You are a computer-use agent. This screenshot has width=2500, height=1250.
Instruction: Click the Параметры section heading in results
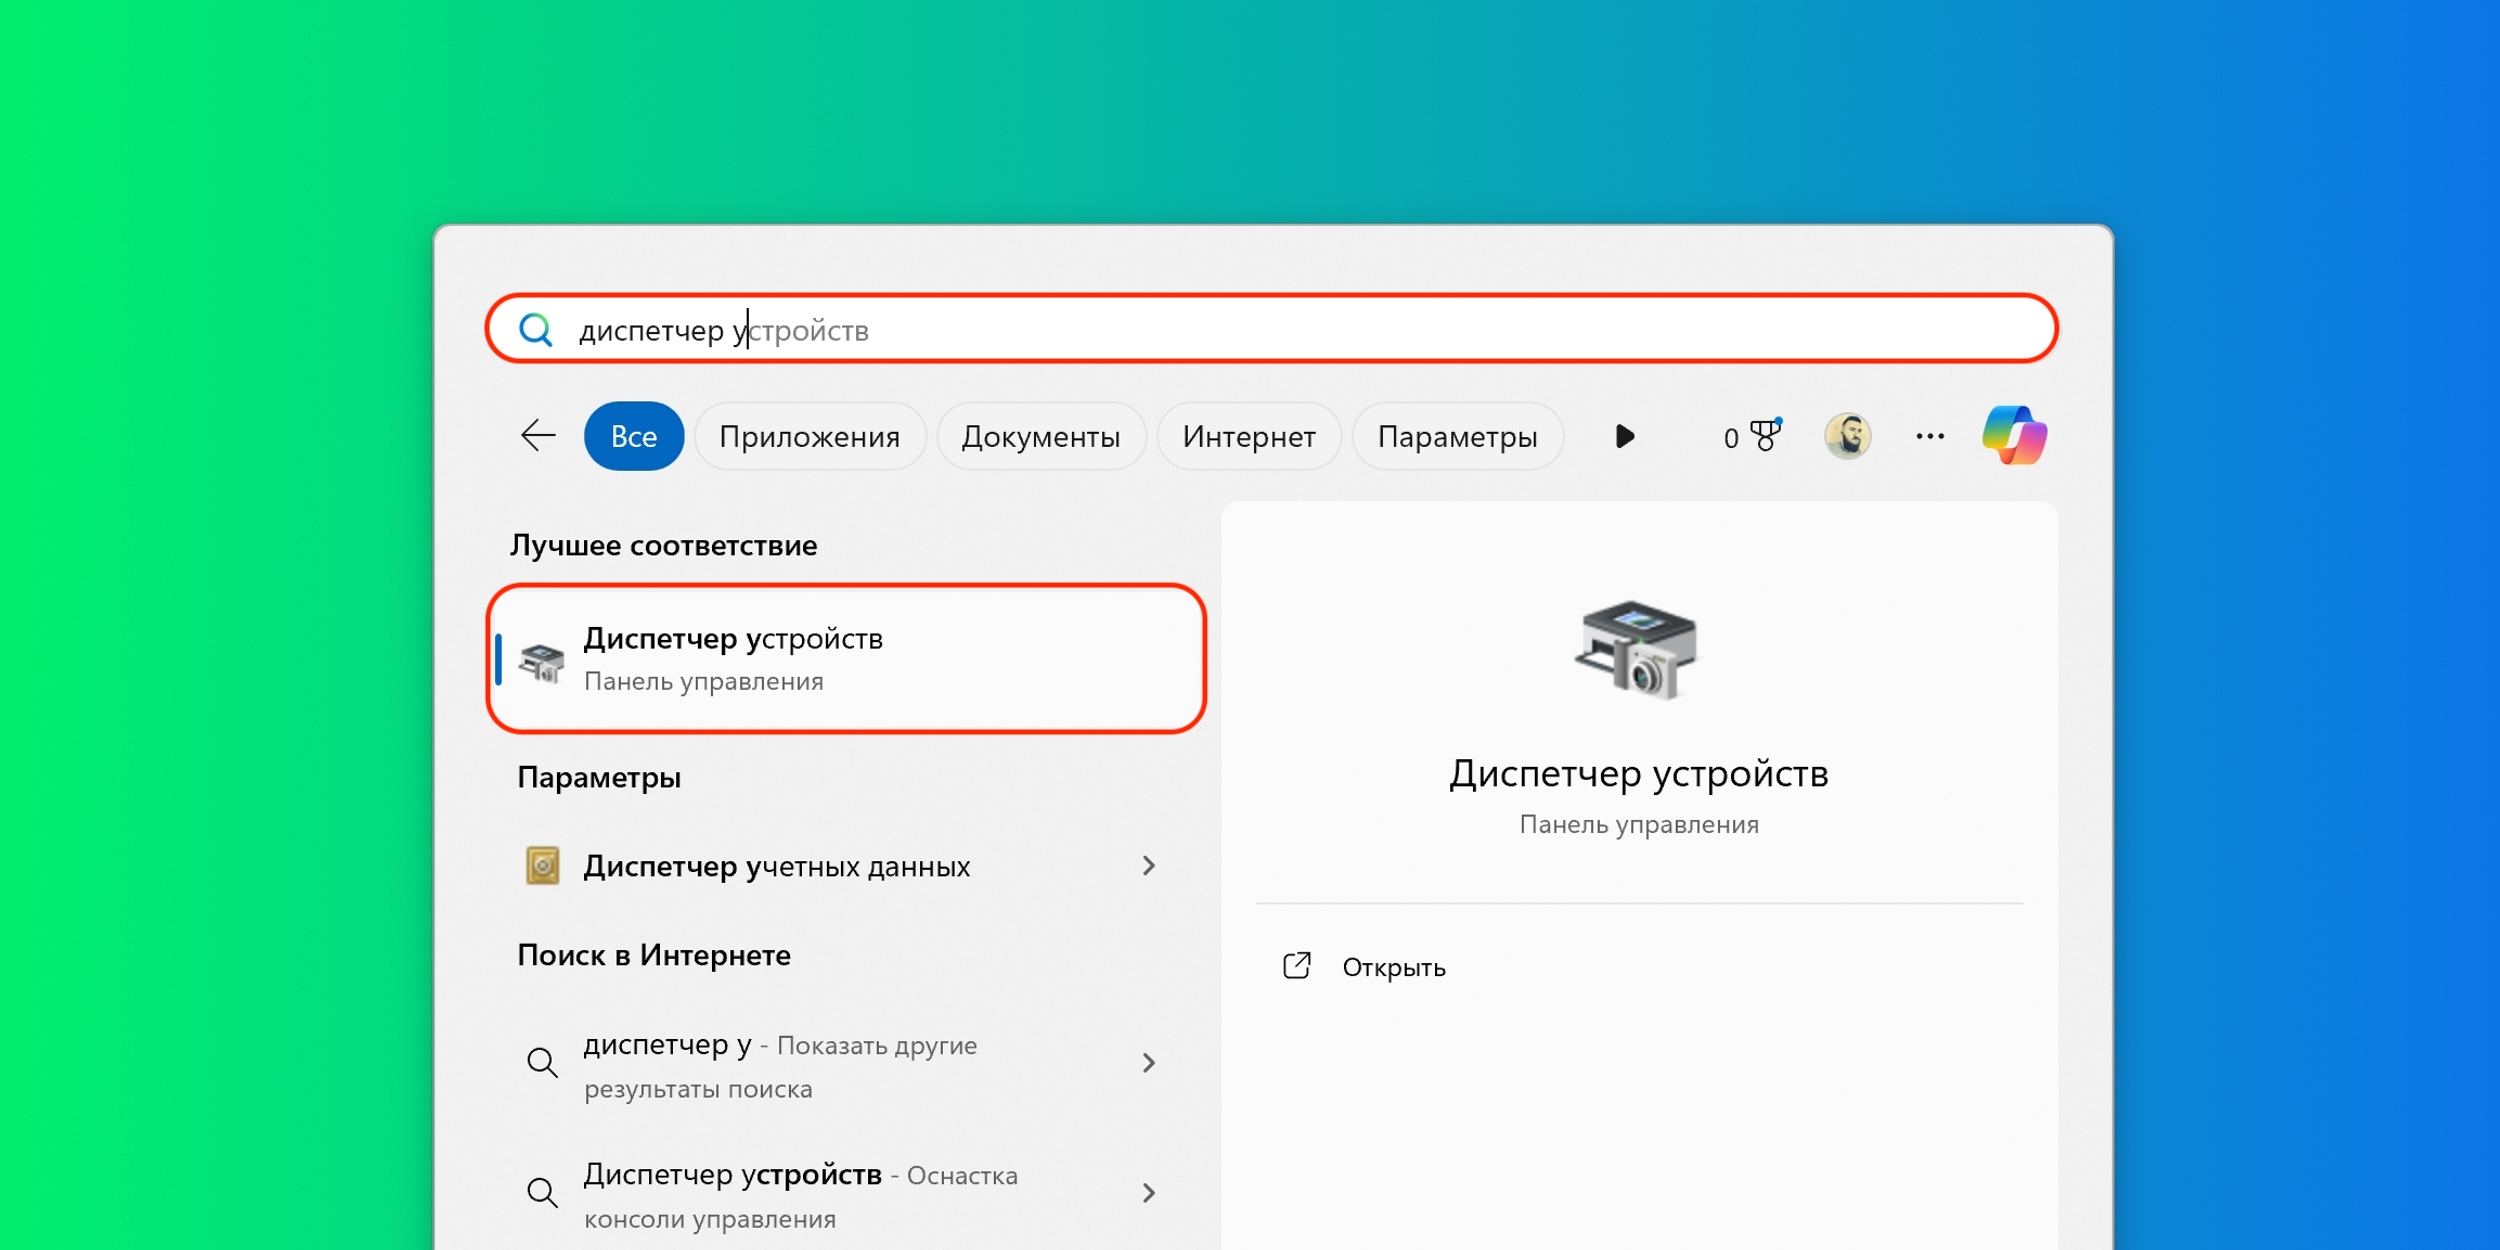[599, 777]
